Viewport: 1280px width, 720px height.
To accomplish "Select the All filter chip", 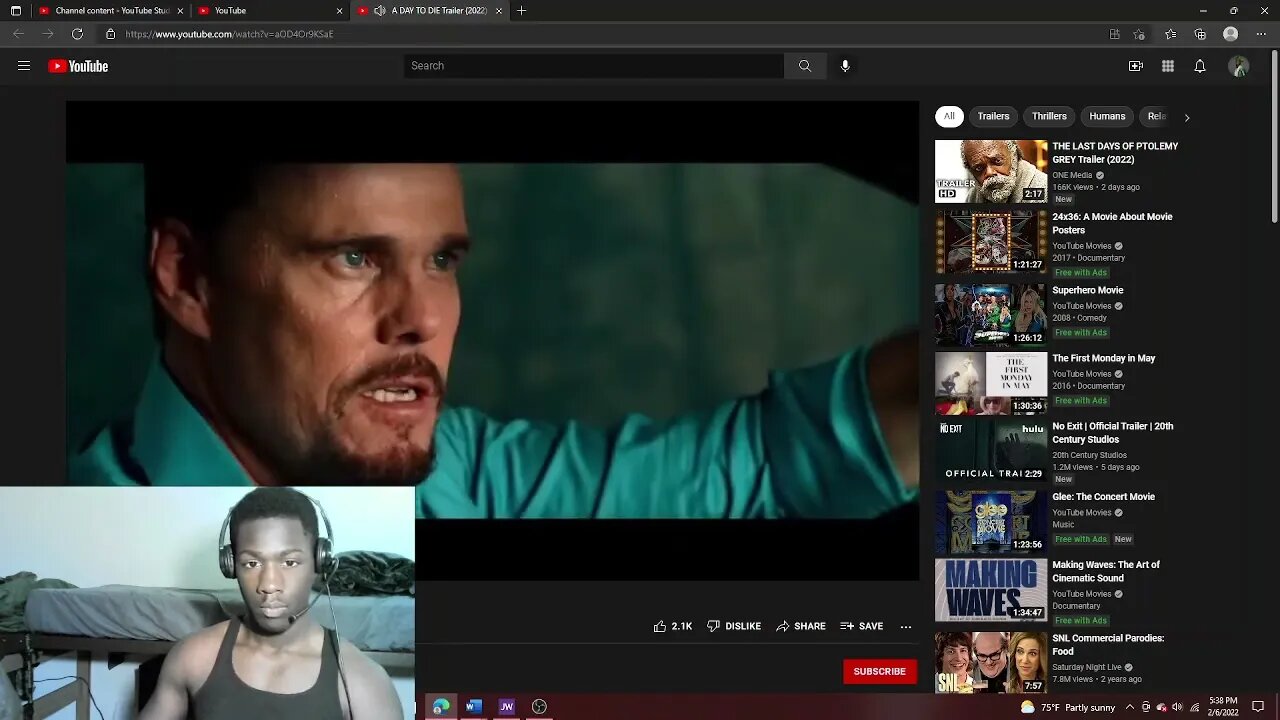I will click(949, 116).
